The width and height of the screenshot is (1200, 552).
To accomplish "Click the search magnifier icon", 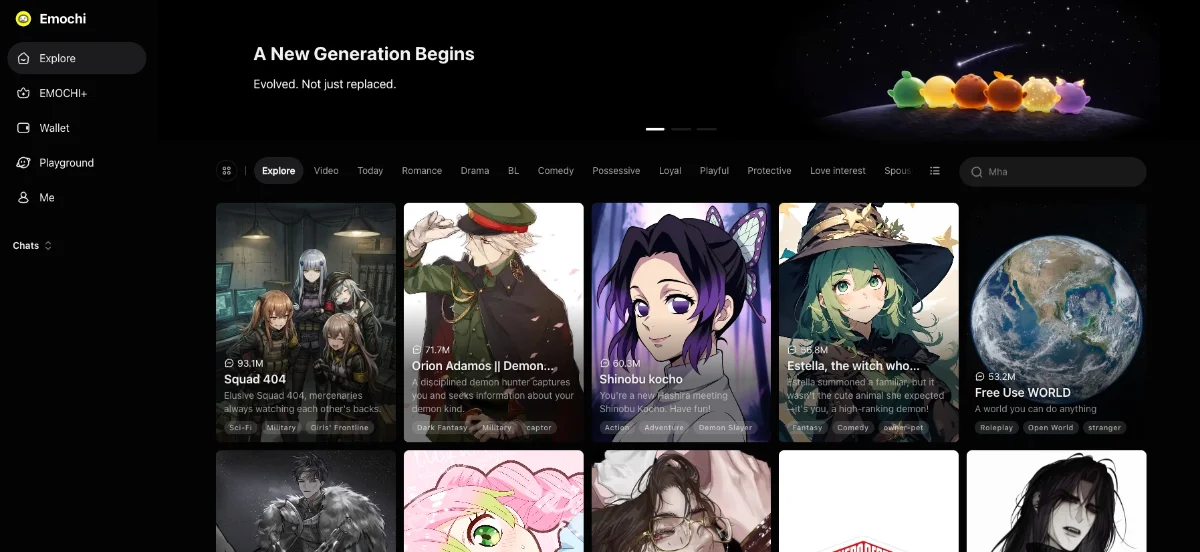I will point(977,172).
